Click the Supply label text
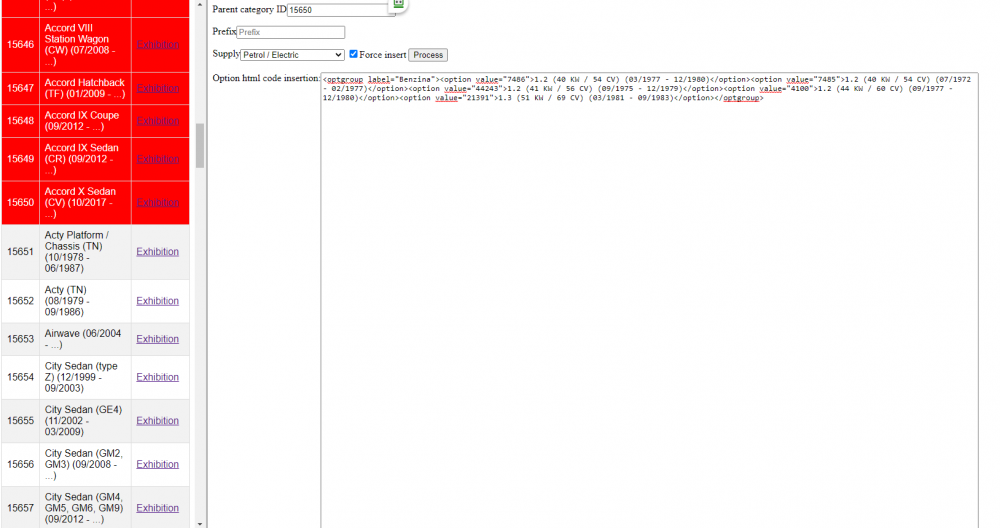This screenshot has width=1000, height=528. tap(226, 54)
